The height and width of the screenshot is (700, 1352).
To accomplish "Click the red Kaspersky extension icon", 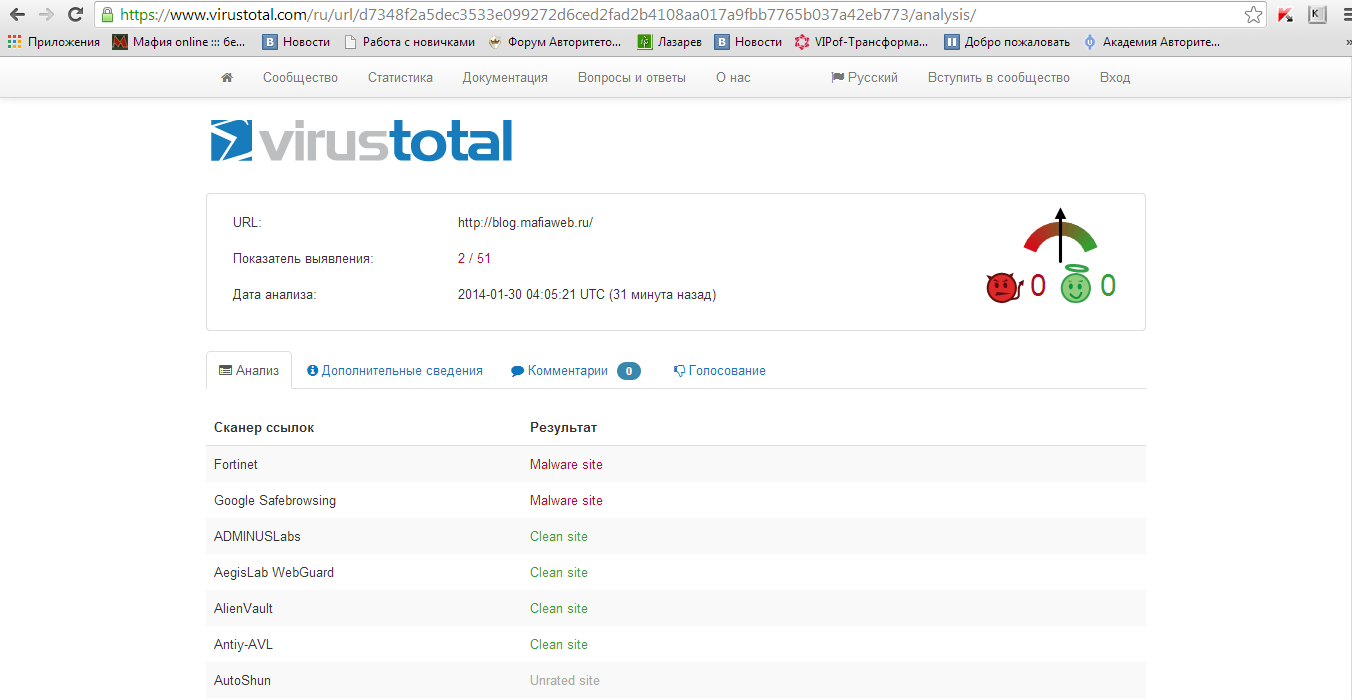I will point(1286,15).
